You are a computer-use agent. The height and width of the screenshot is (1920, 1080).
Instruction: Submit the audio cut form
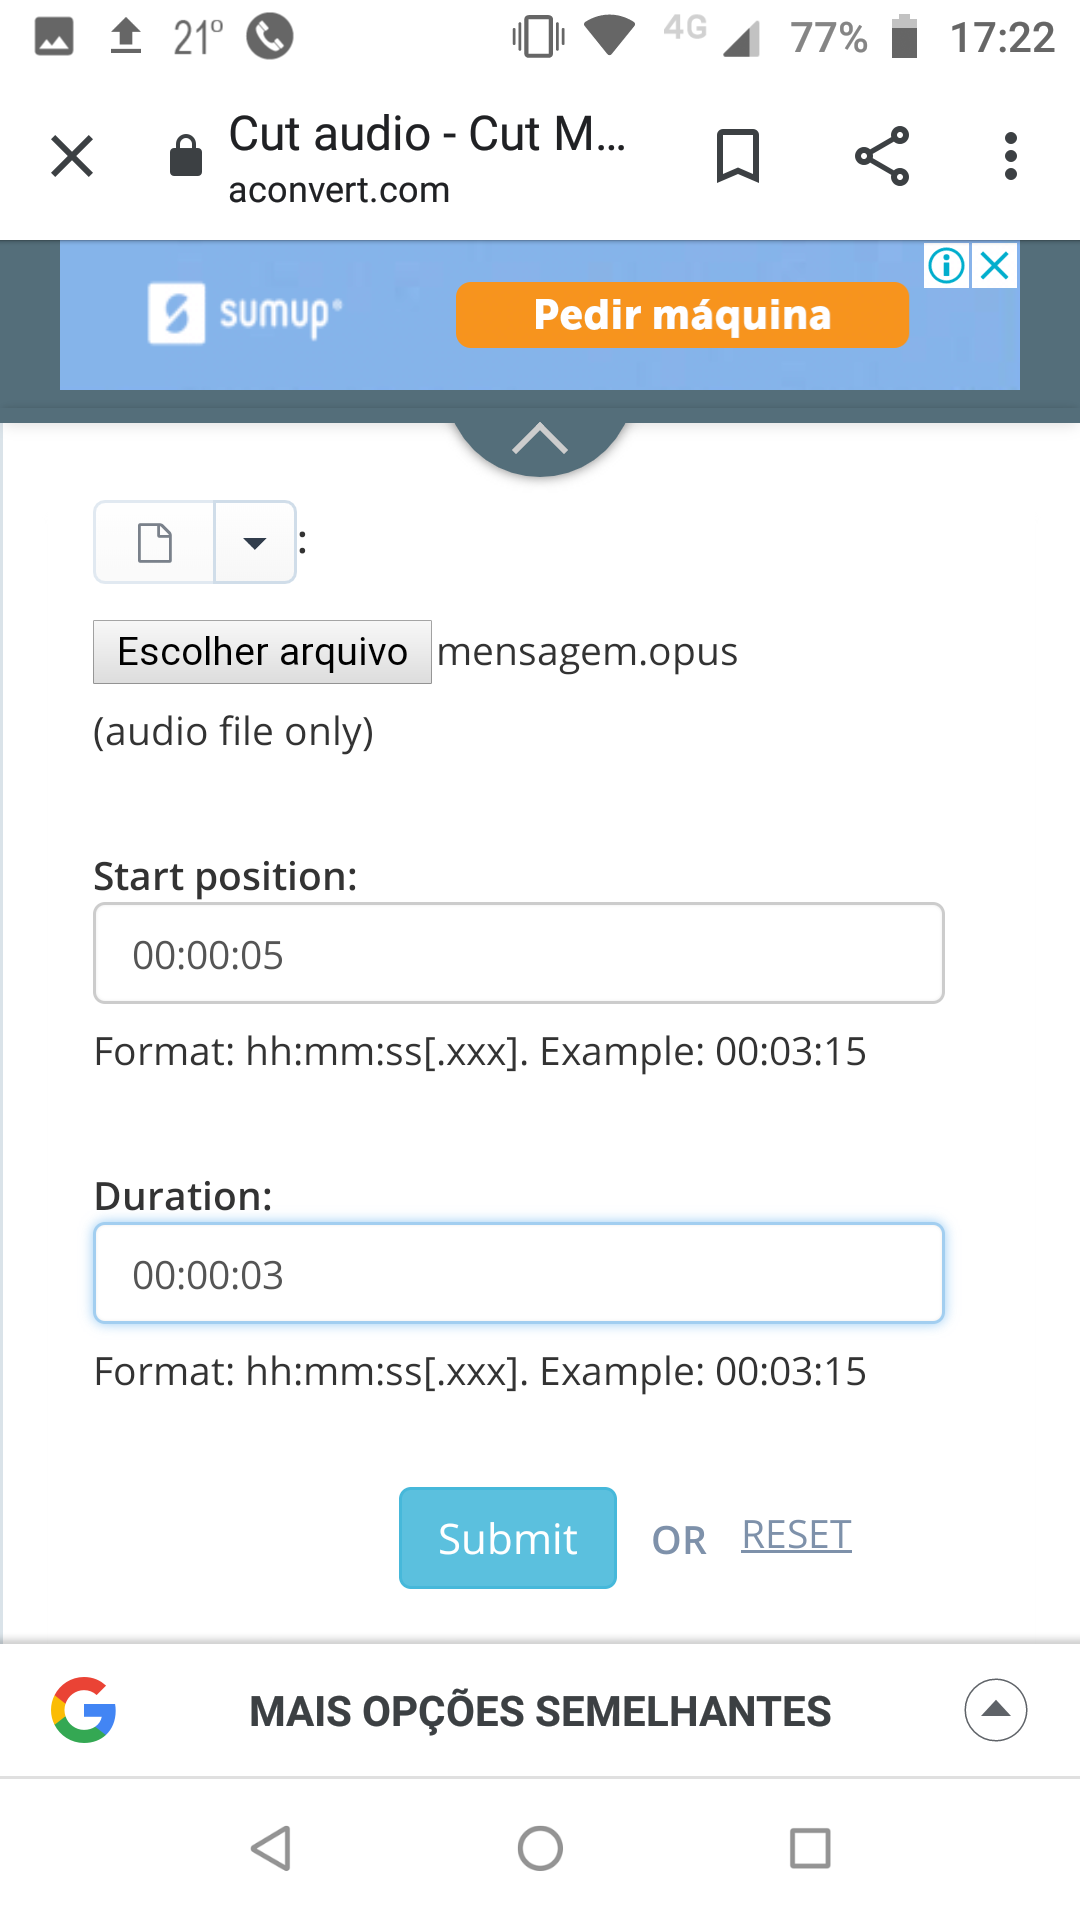[508, 1538]
